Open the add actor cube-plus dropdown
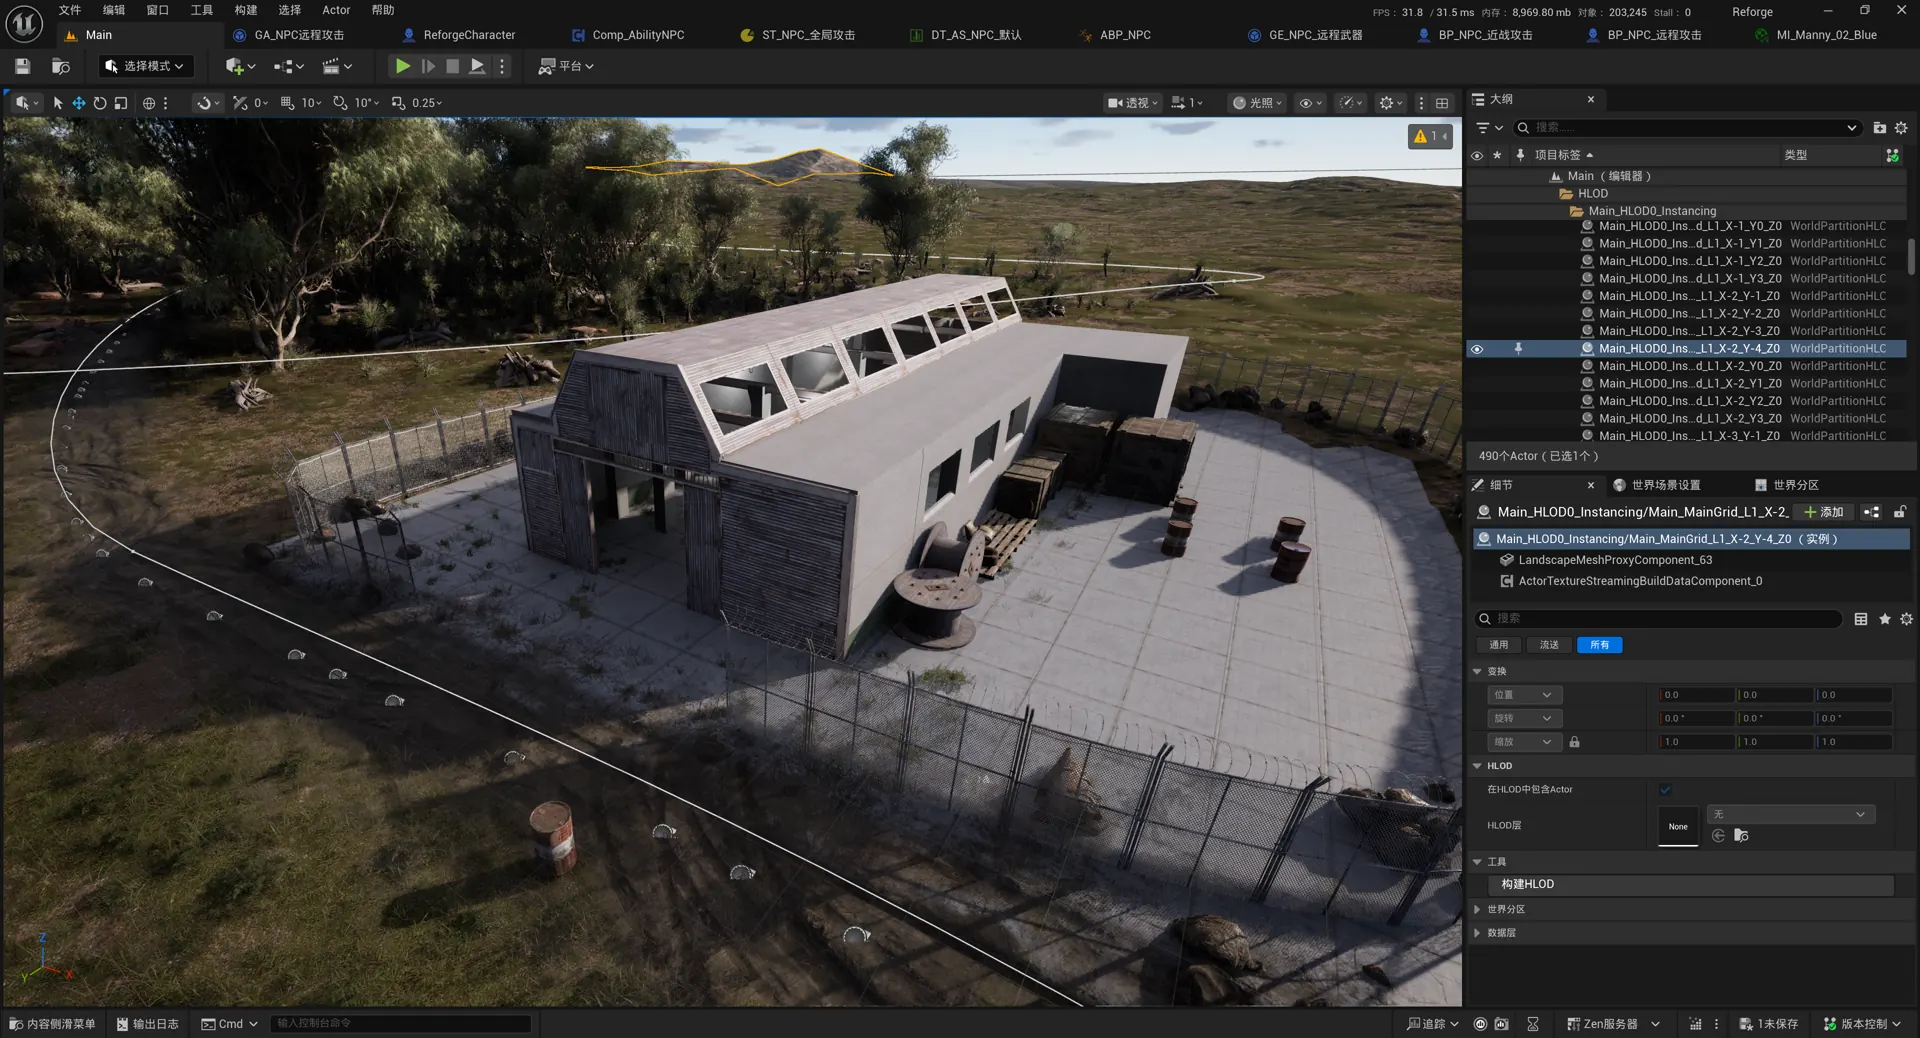 pyautogui.click(x=240, y=66)
